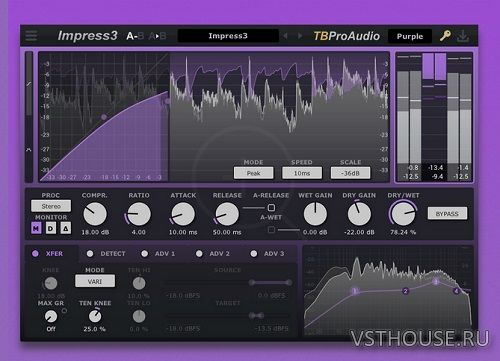
Task: Click the Off MAX GR value
Action: pos(51,329)
